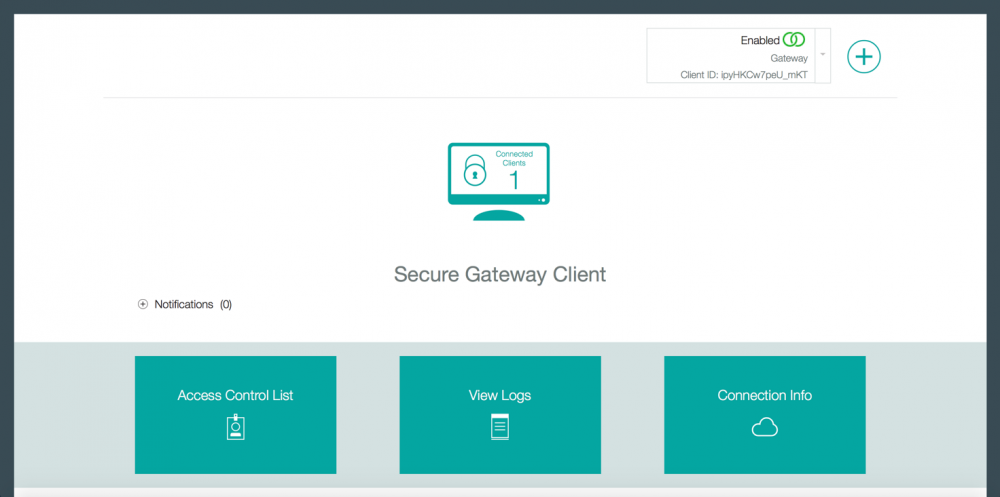Expand the Notifications section

pos(143,304)
